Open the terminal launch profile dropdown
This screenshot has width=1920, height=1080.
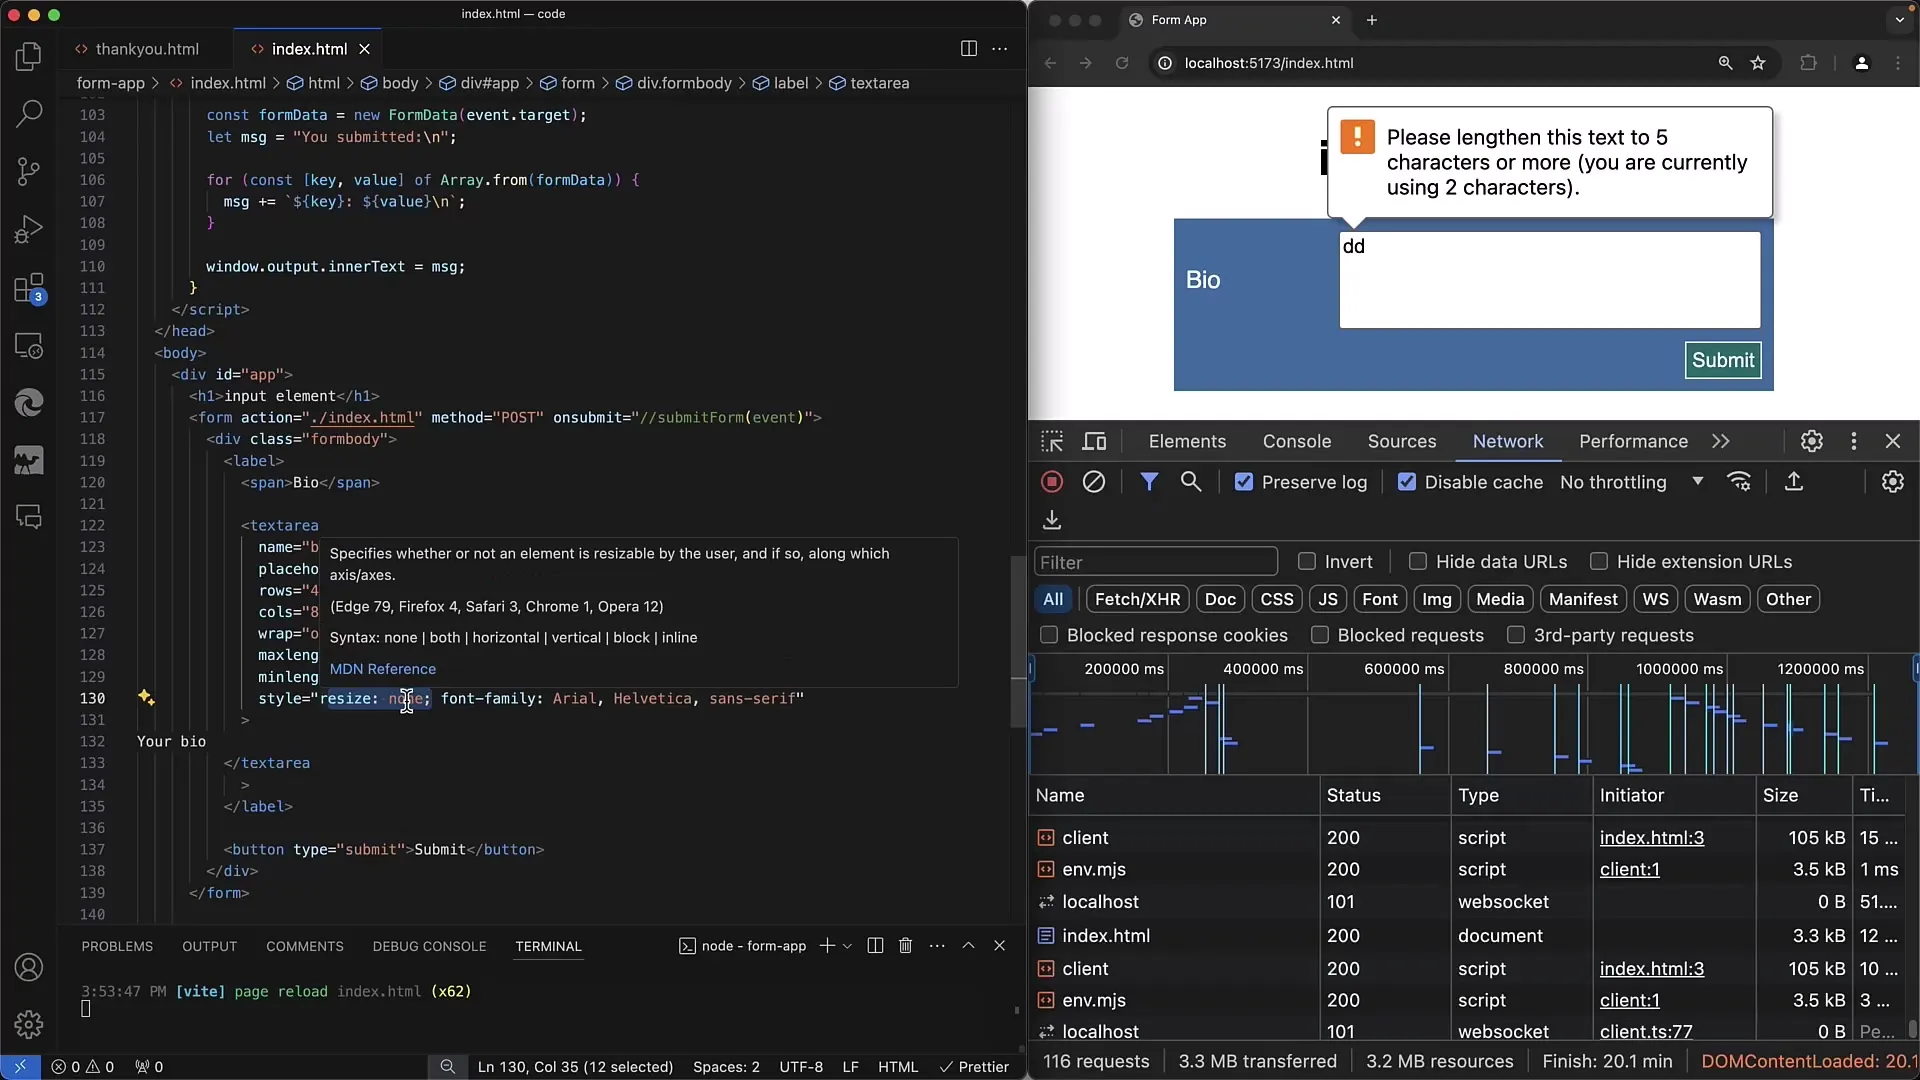pyautogui.click(x=848, y=946)
